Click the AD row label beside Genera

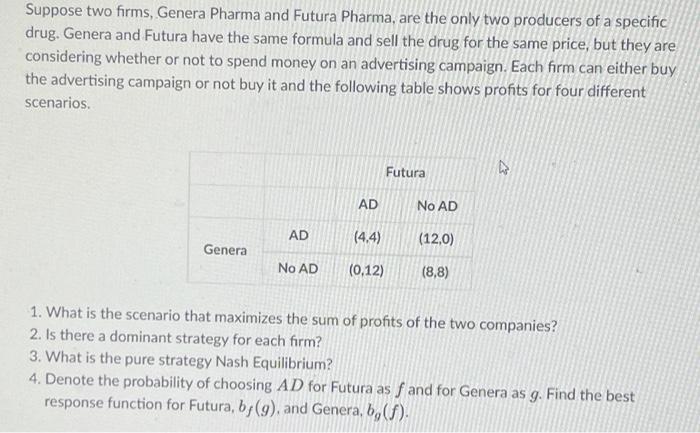coord(298,235)
